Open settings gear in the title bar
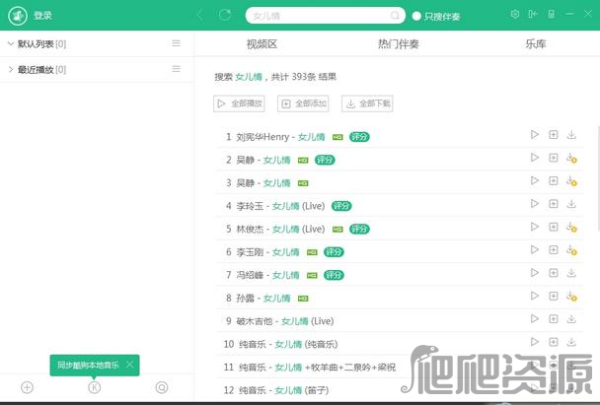Screen dimensions: 600x405 [x=515, y=15]
